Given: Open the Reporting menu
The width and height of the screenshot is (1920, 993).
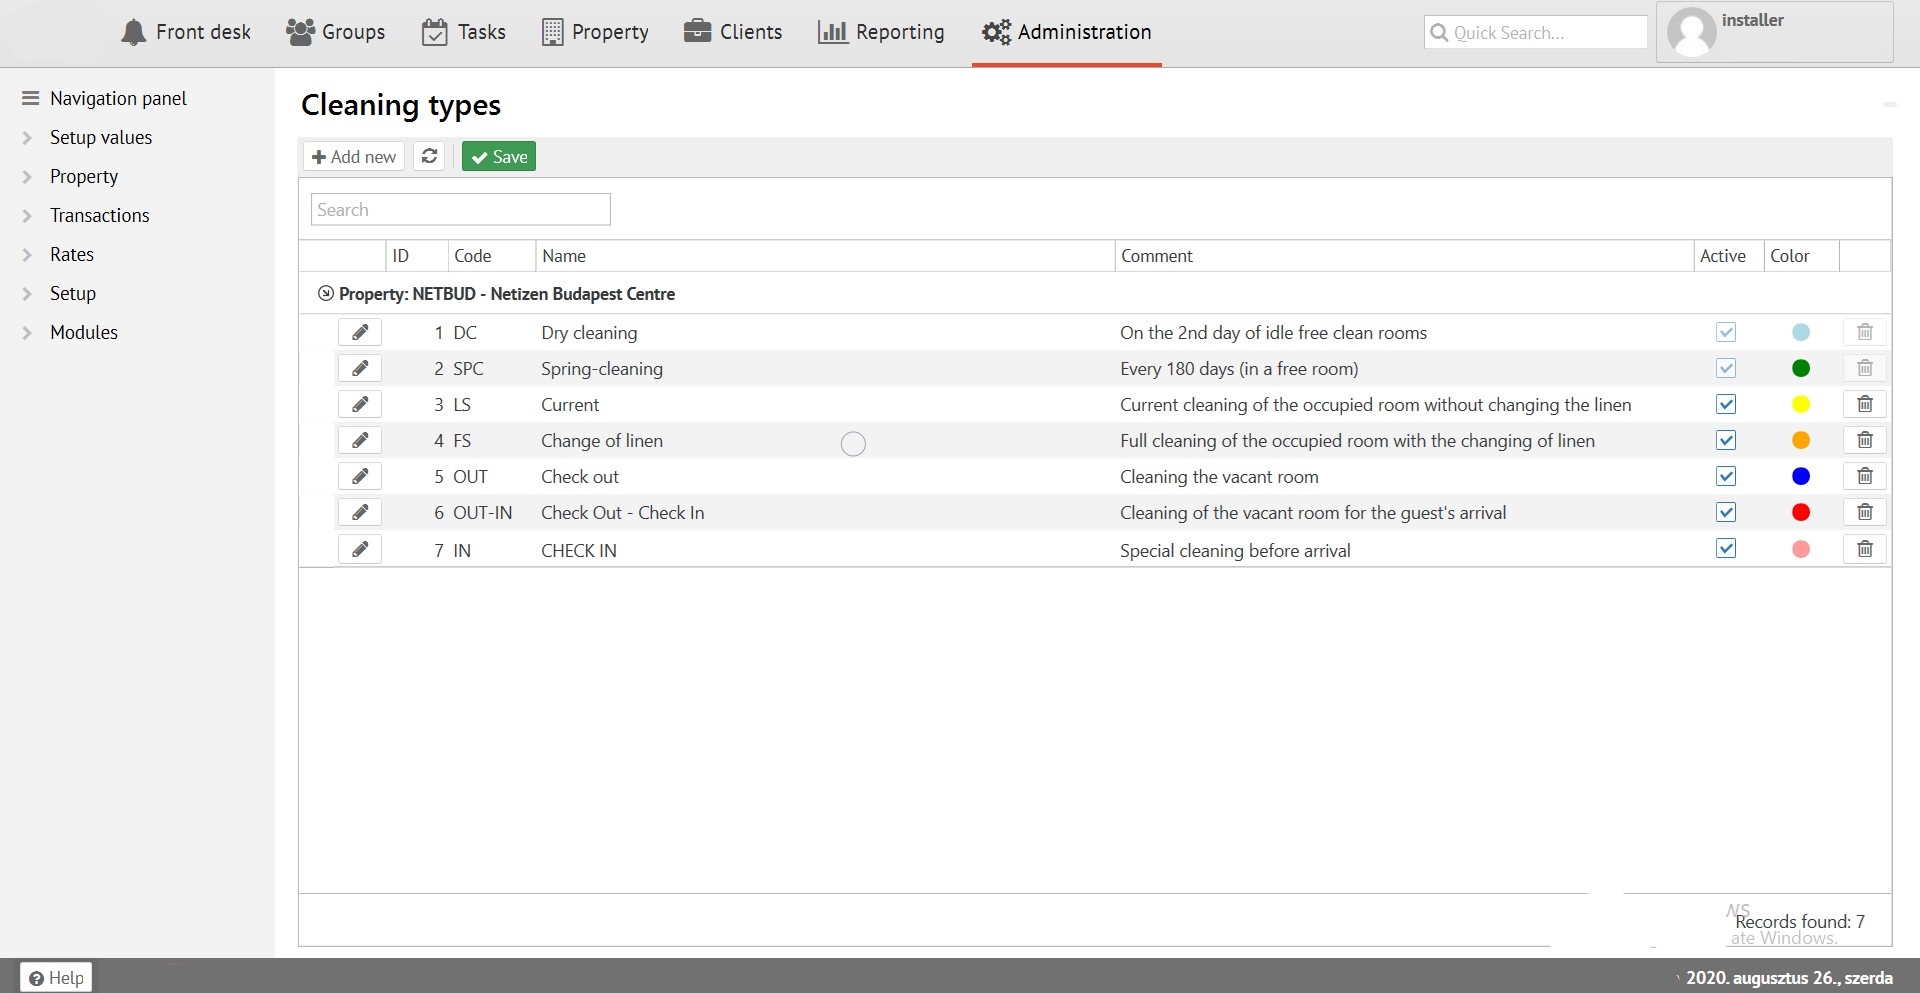Looking at the screenshot, I should tap(881, 32).
